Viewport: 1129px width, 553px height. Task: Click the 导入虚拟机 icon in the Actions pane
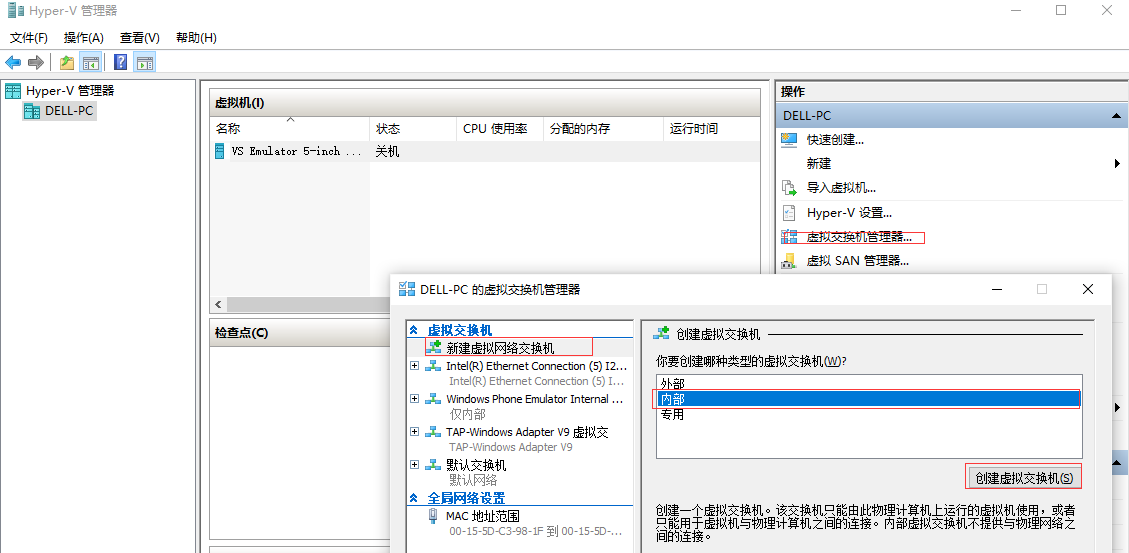[x=789, y=188]
